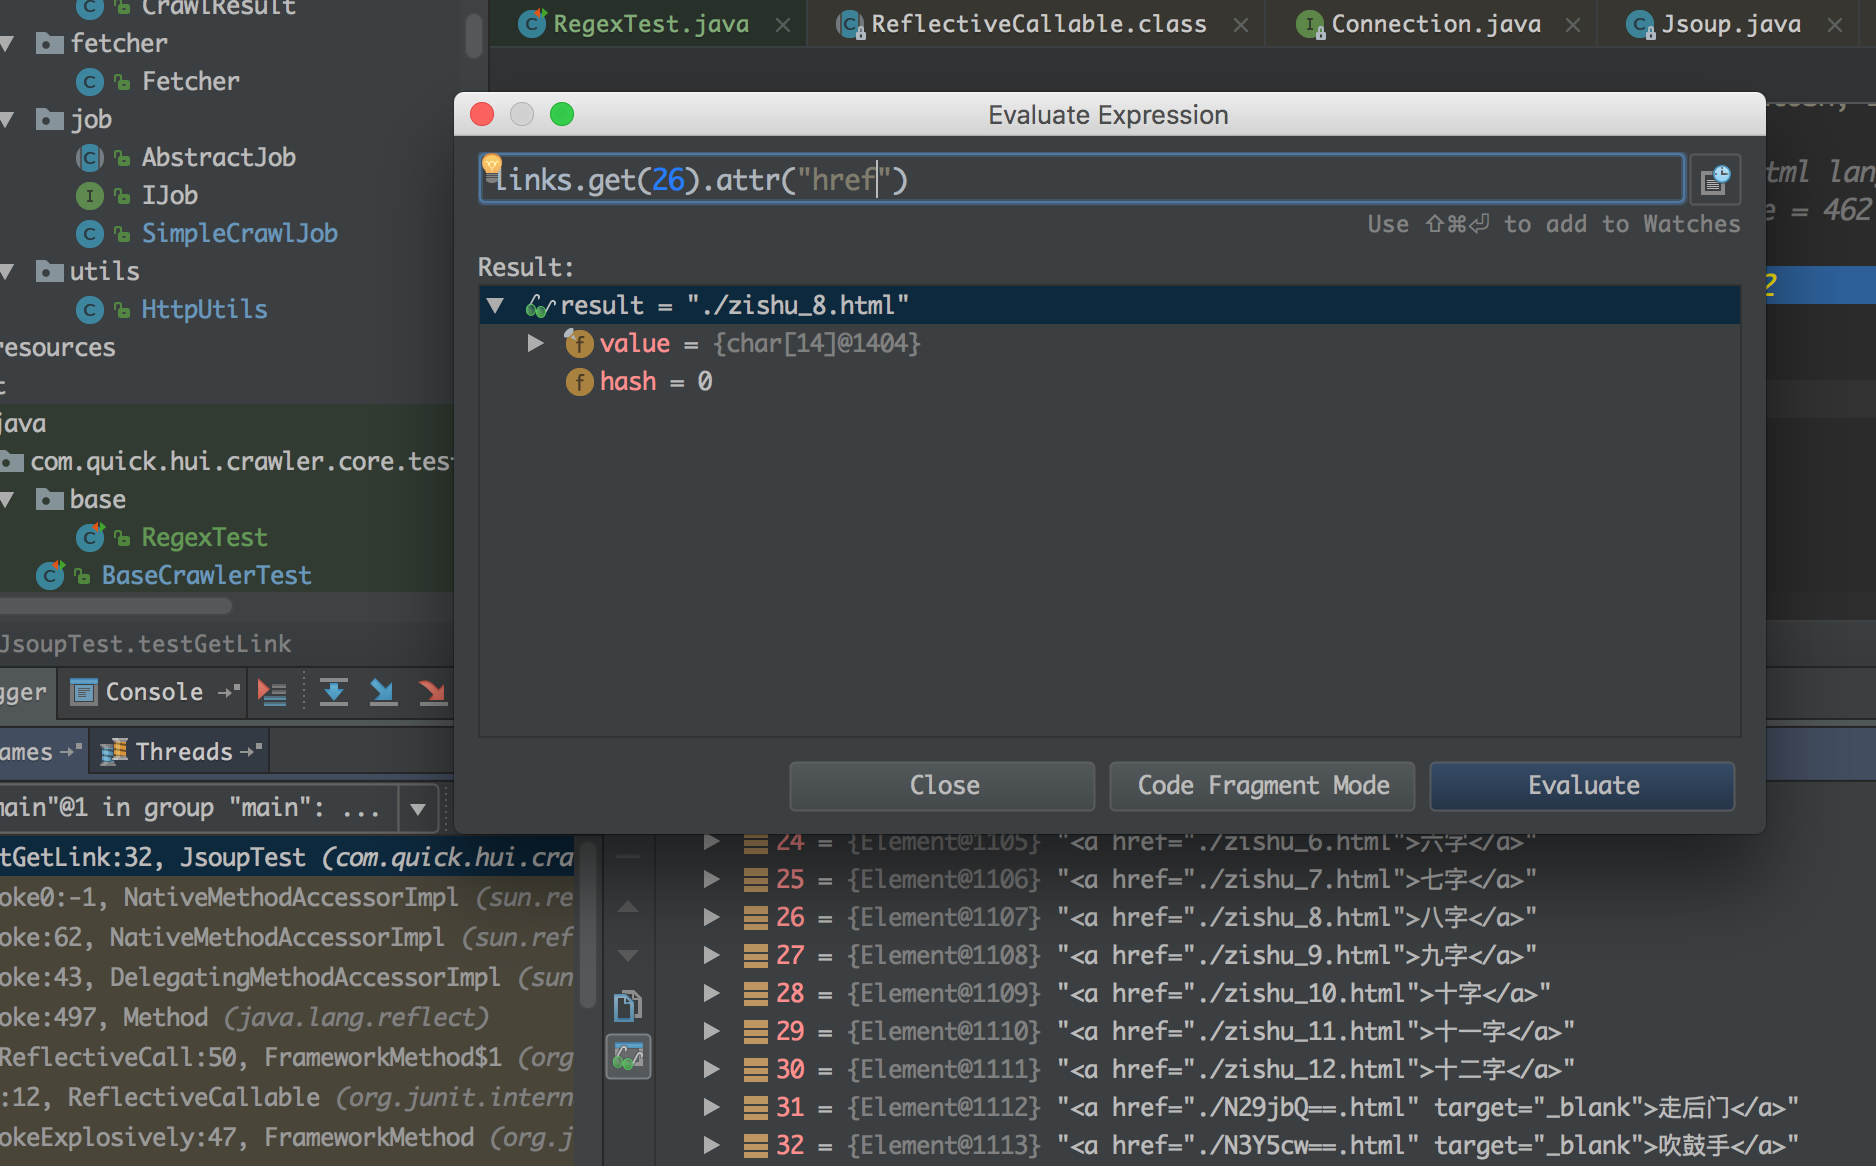The image size is (1876, 1166).
Task: Select BaseCrawlerTest in project tree
Action: click(x=206, y=575)
